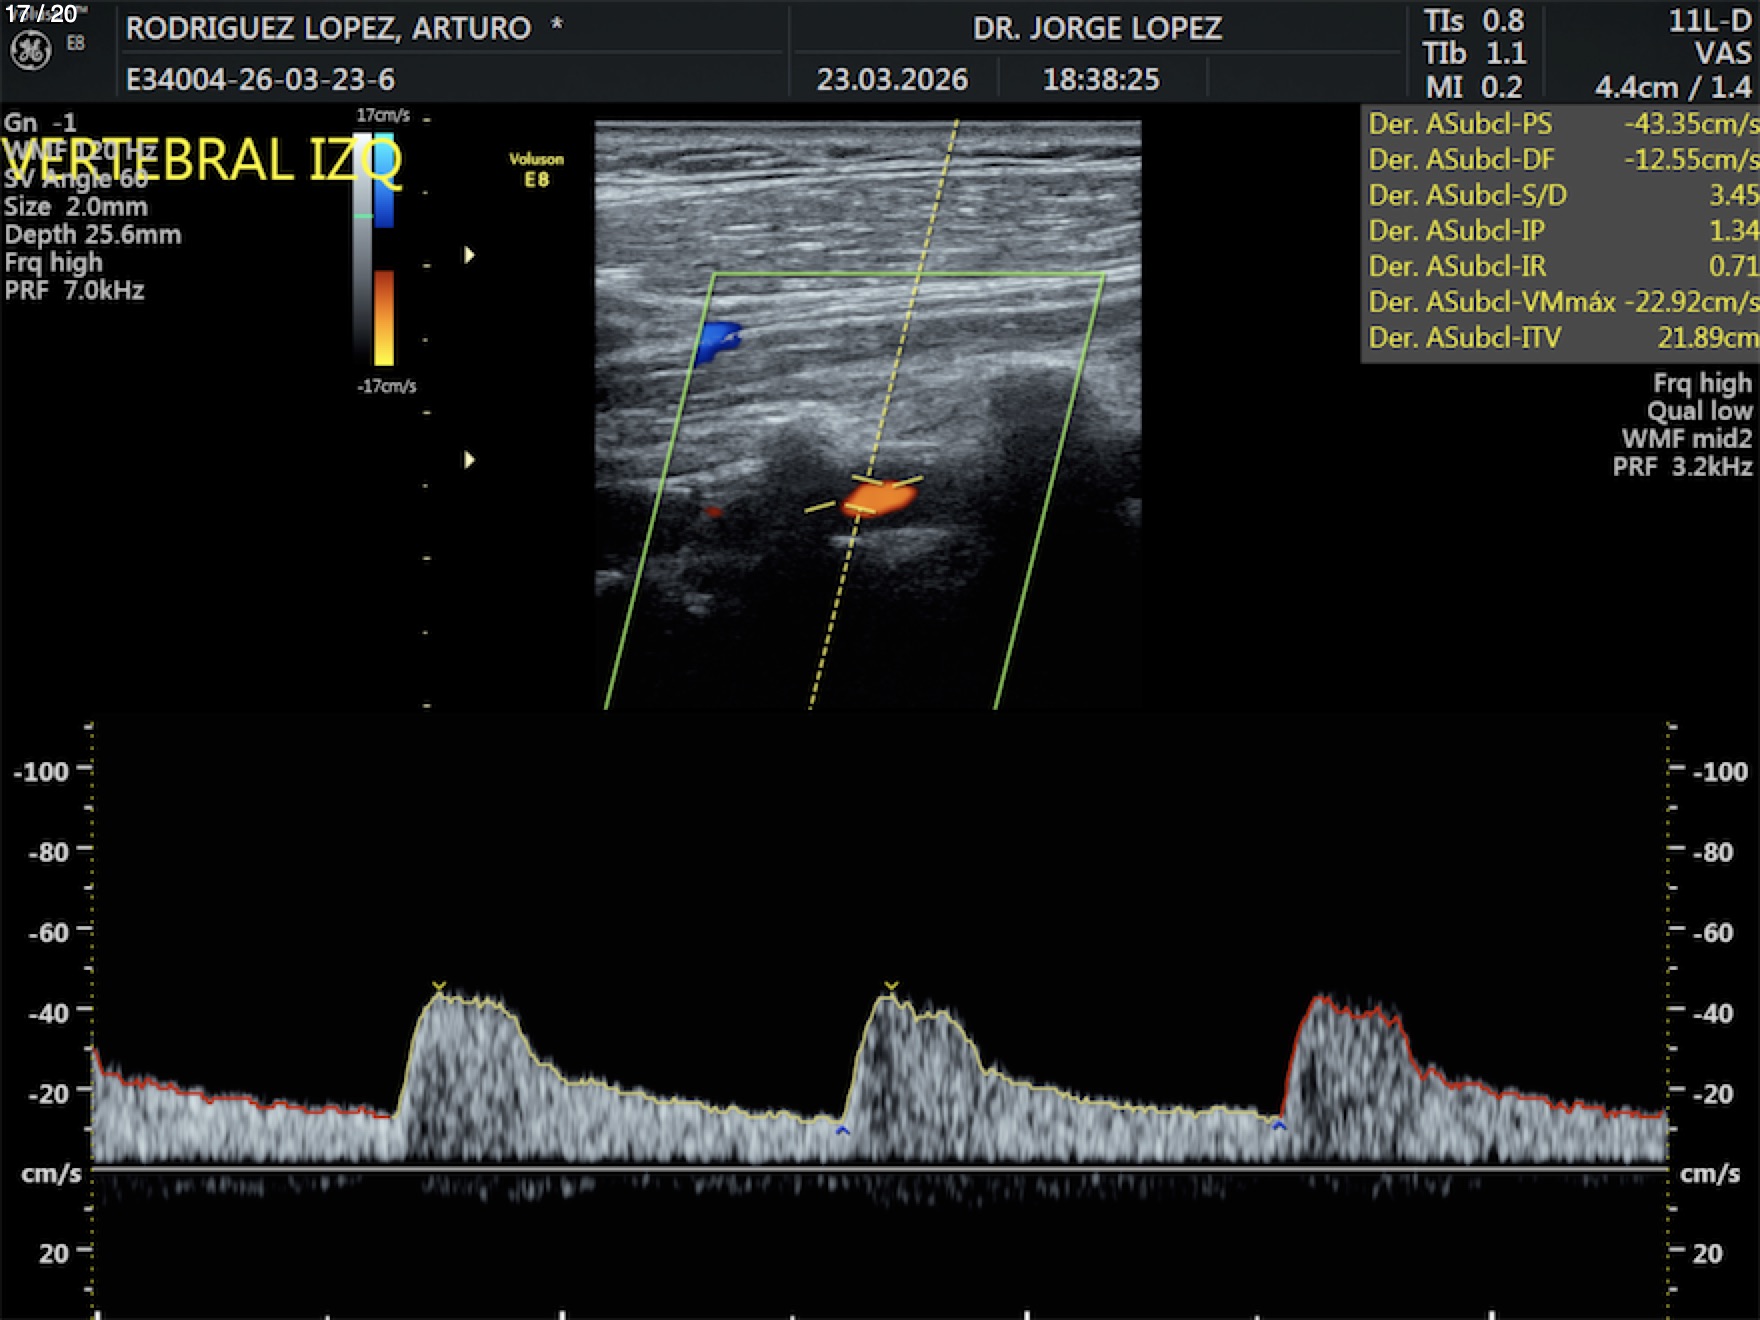Click the GE logo in the header

click(30, 51)
